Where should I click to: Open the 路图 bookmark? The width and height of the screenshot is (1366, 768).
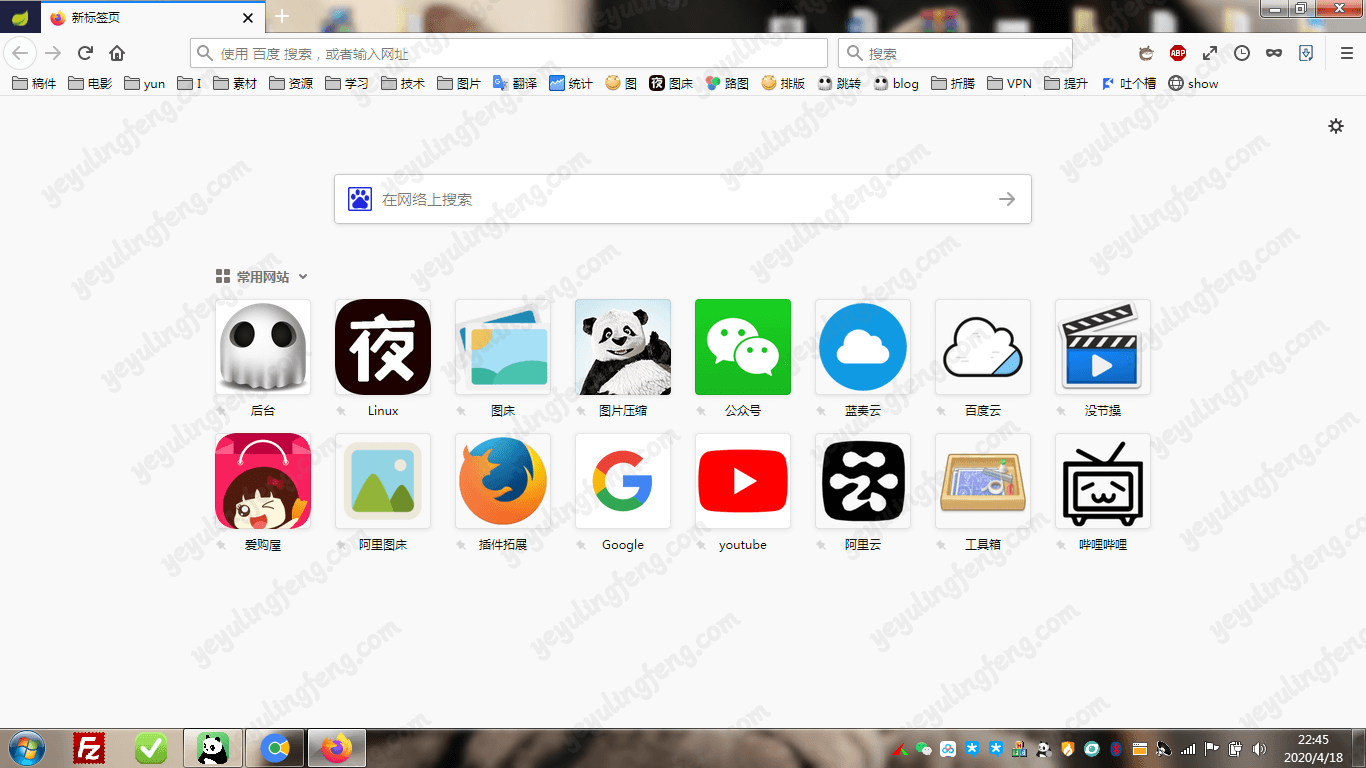click(727, 83)
